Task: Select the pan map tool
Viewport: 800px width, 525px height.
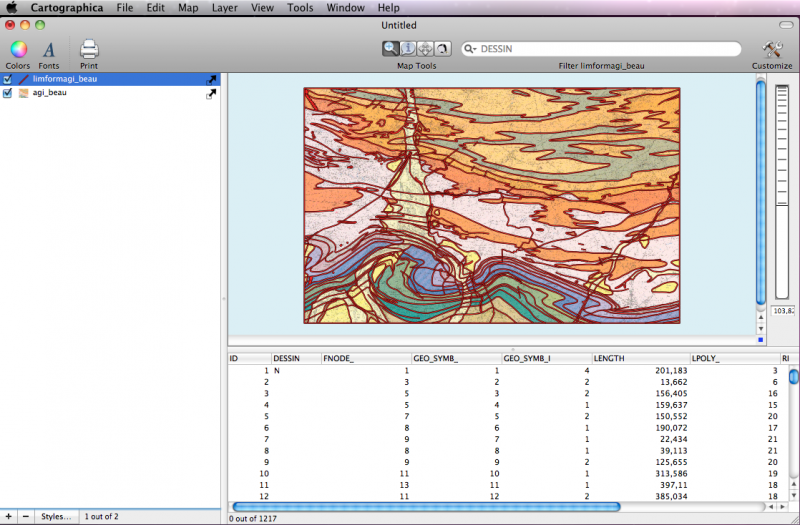Action: click(x=424, y=48)
